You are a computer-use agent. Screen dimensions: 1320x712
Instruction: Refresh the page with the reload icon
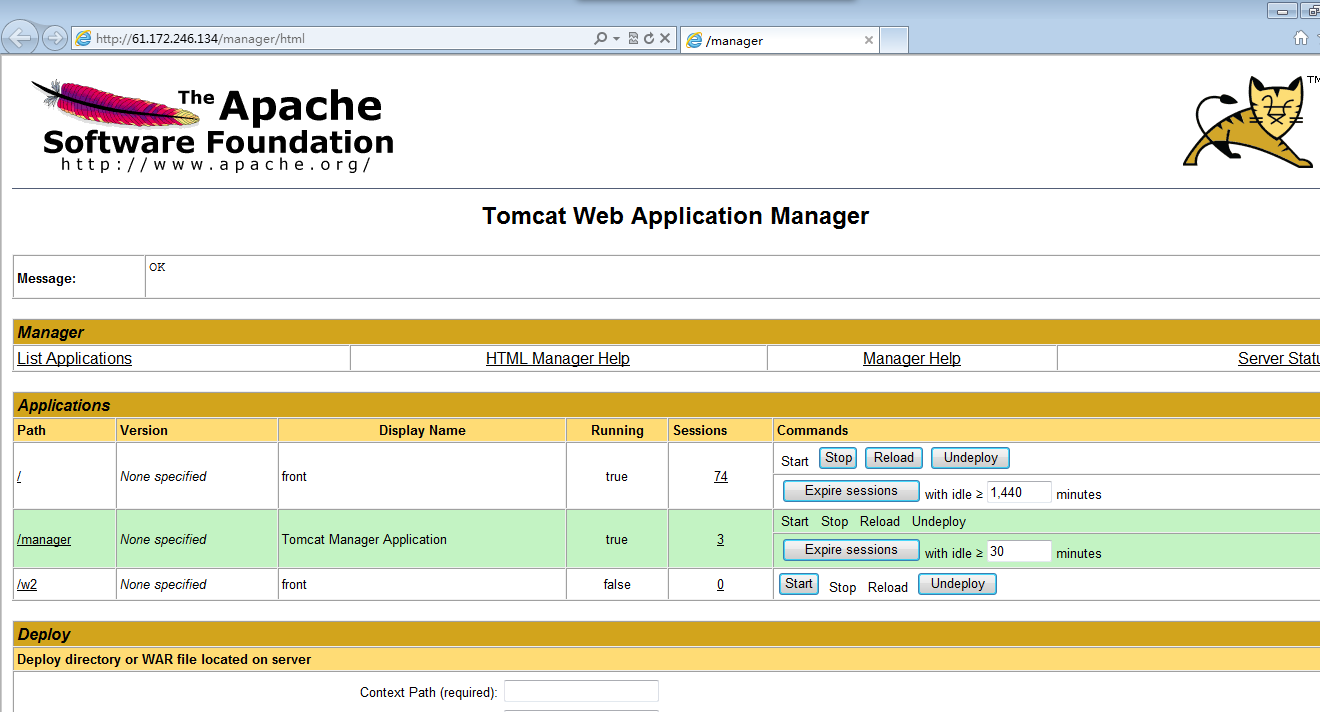pyautogui.click(x=649, y=39)
